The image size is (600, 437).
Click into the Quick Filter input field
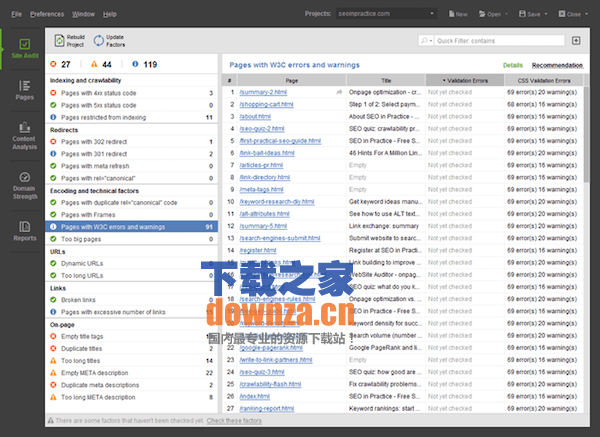499,41
